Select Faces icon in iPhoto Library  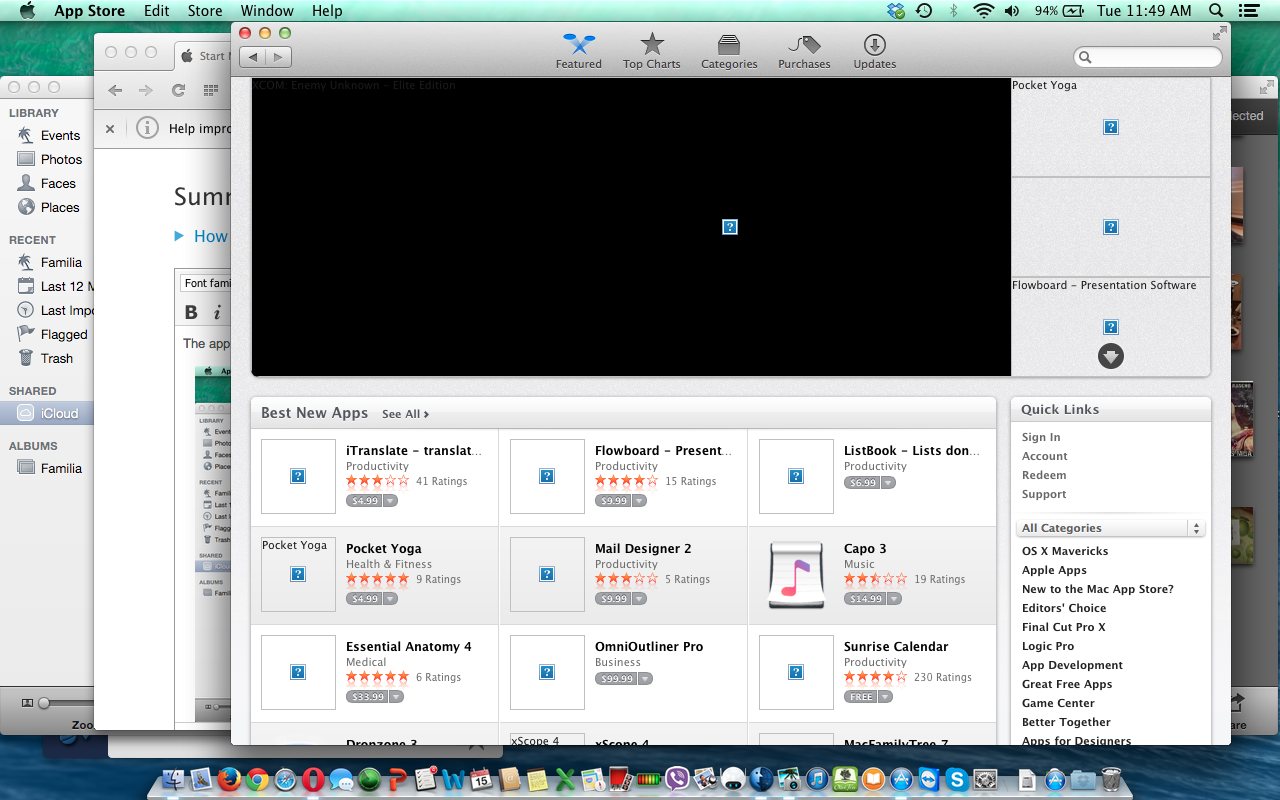click(x=25, y=183)
